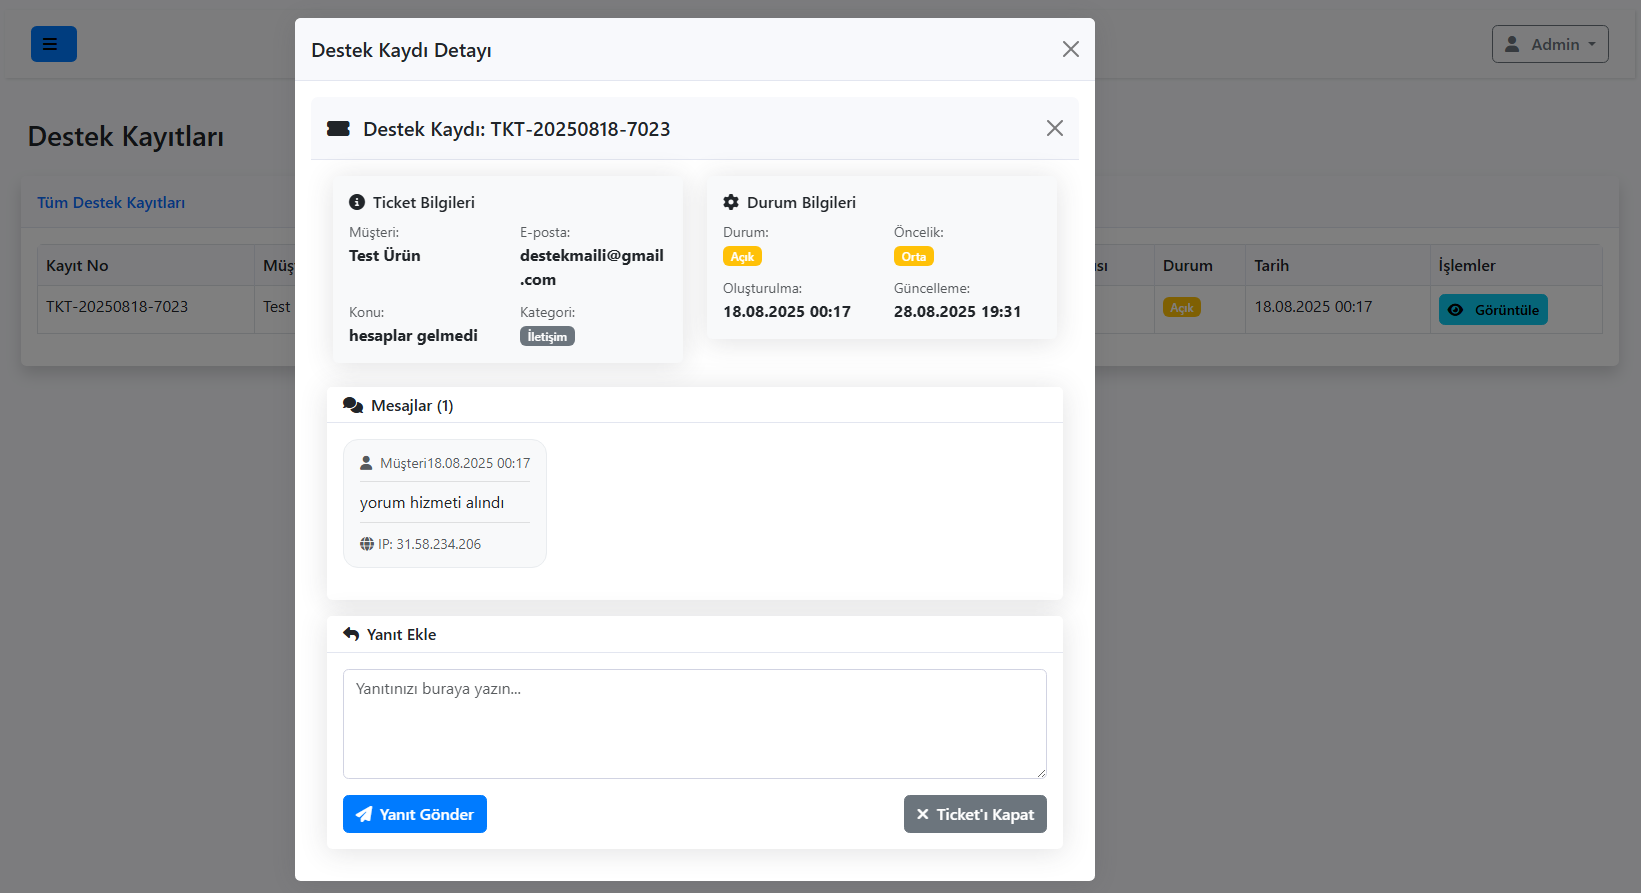Click the Orta priority badge
This screenshot has width=1641, height=893.
pyautogui.click(x=913, y=256)
